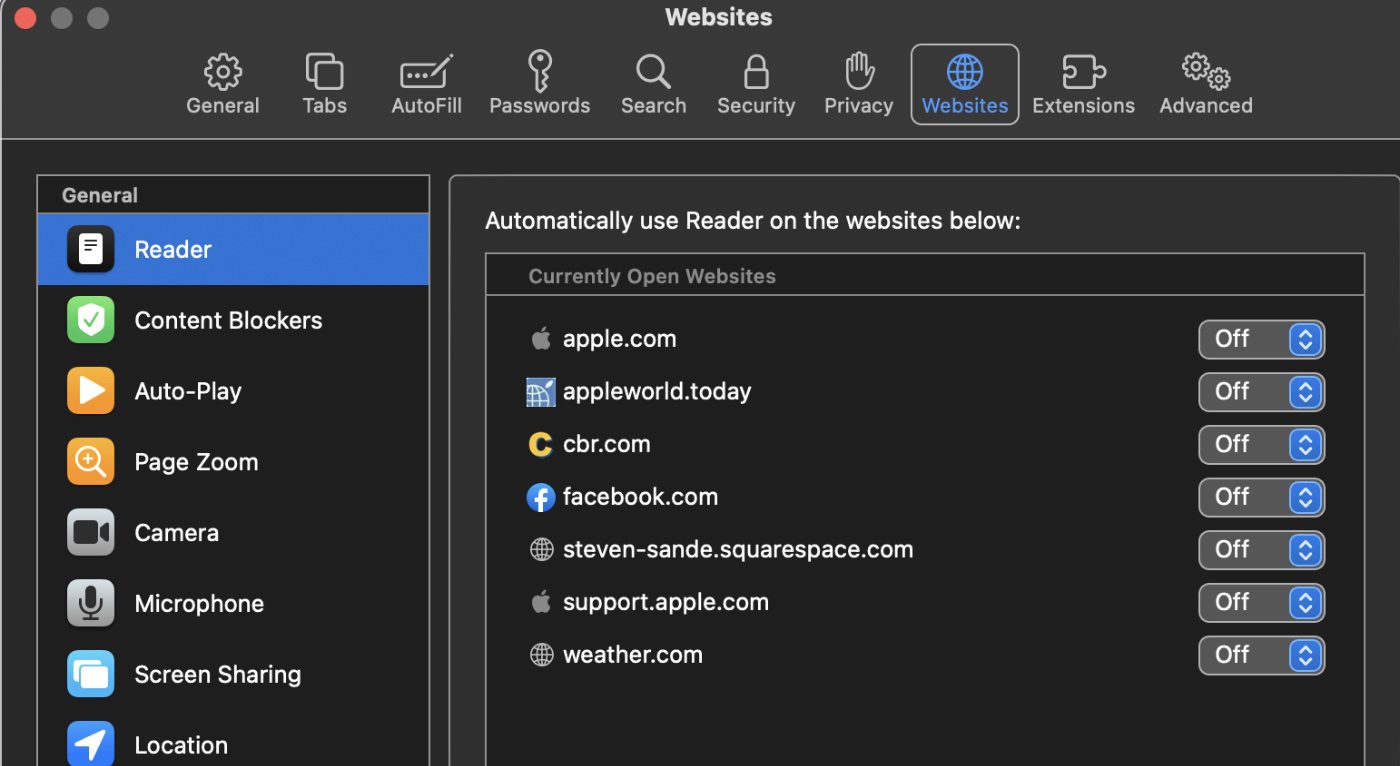The width and height of the screenshot is (1400, 766).
Task: Click the red close window button
Action: click(x=24, y=18)
